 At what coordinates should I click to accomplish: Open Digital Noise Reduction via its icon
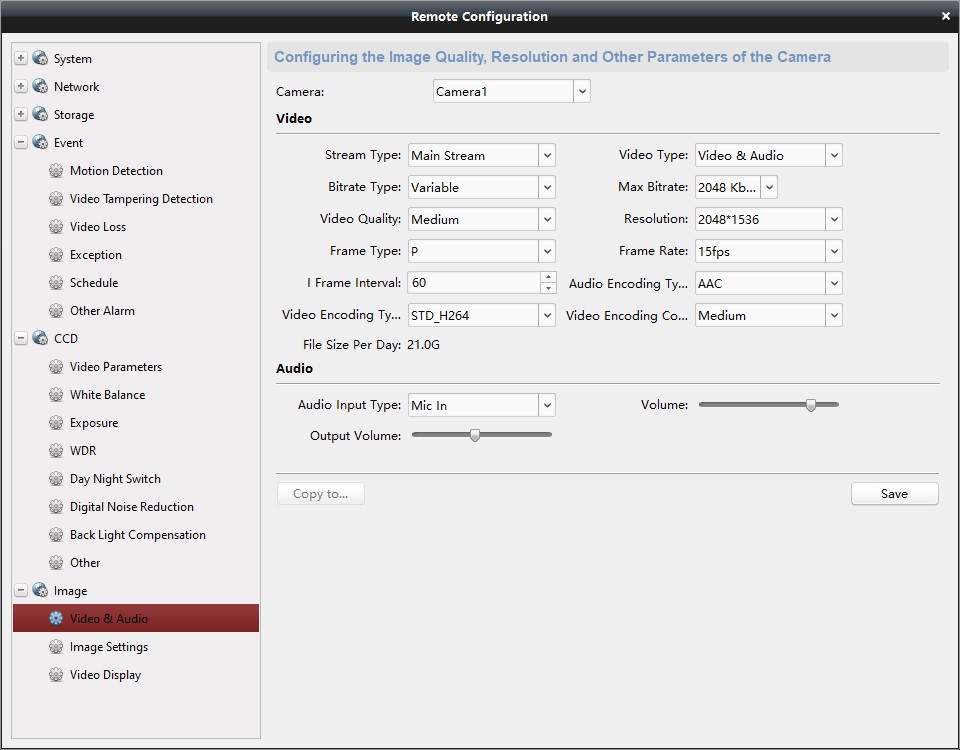click(56, 506)
